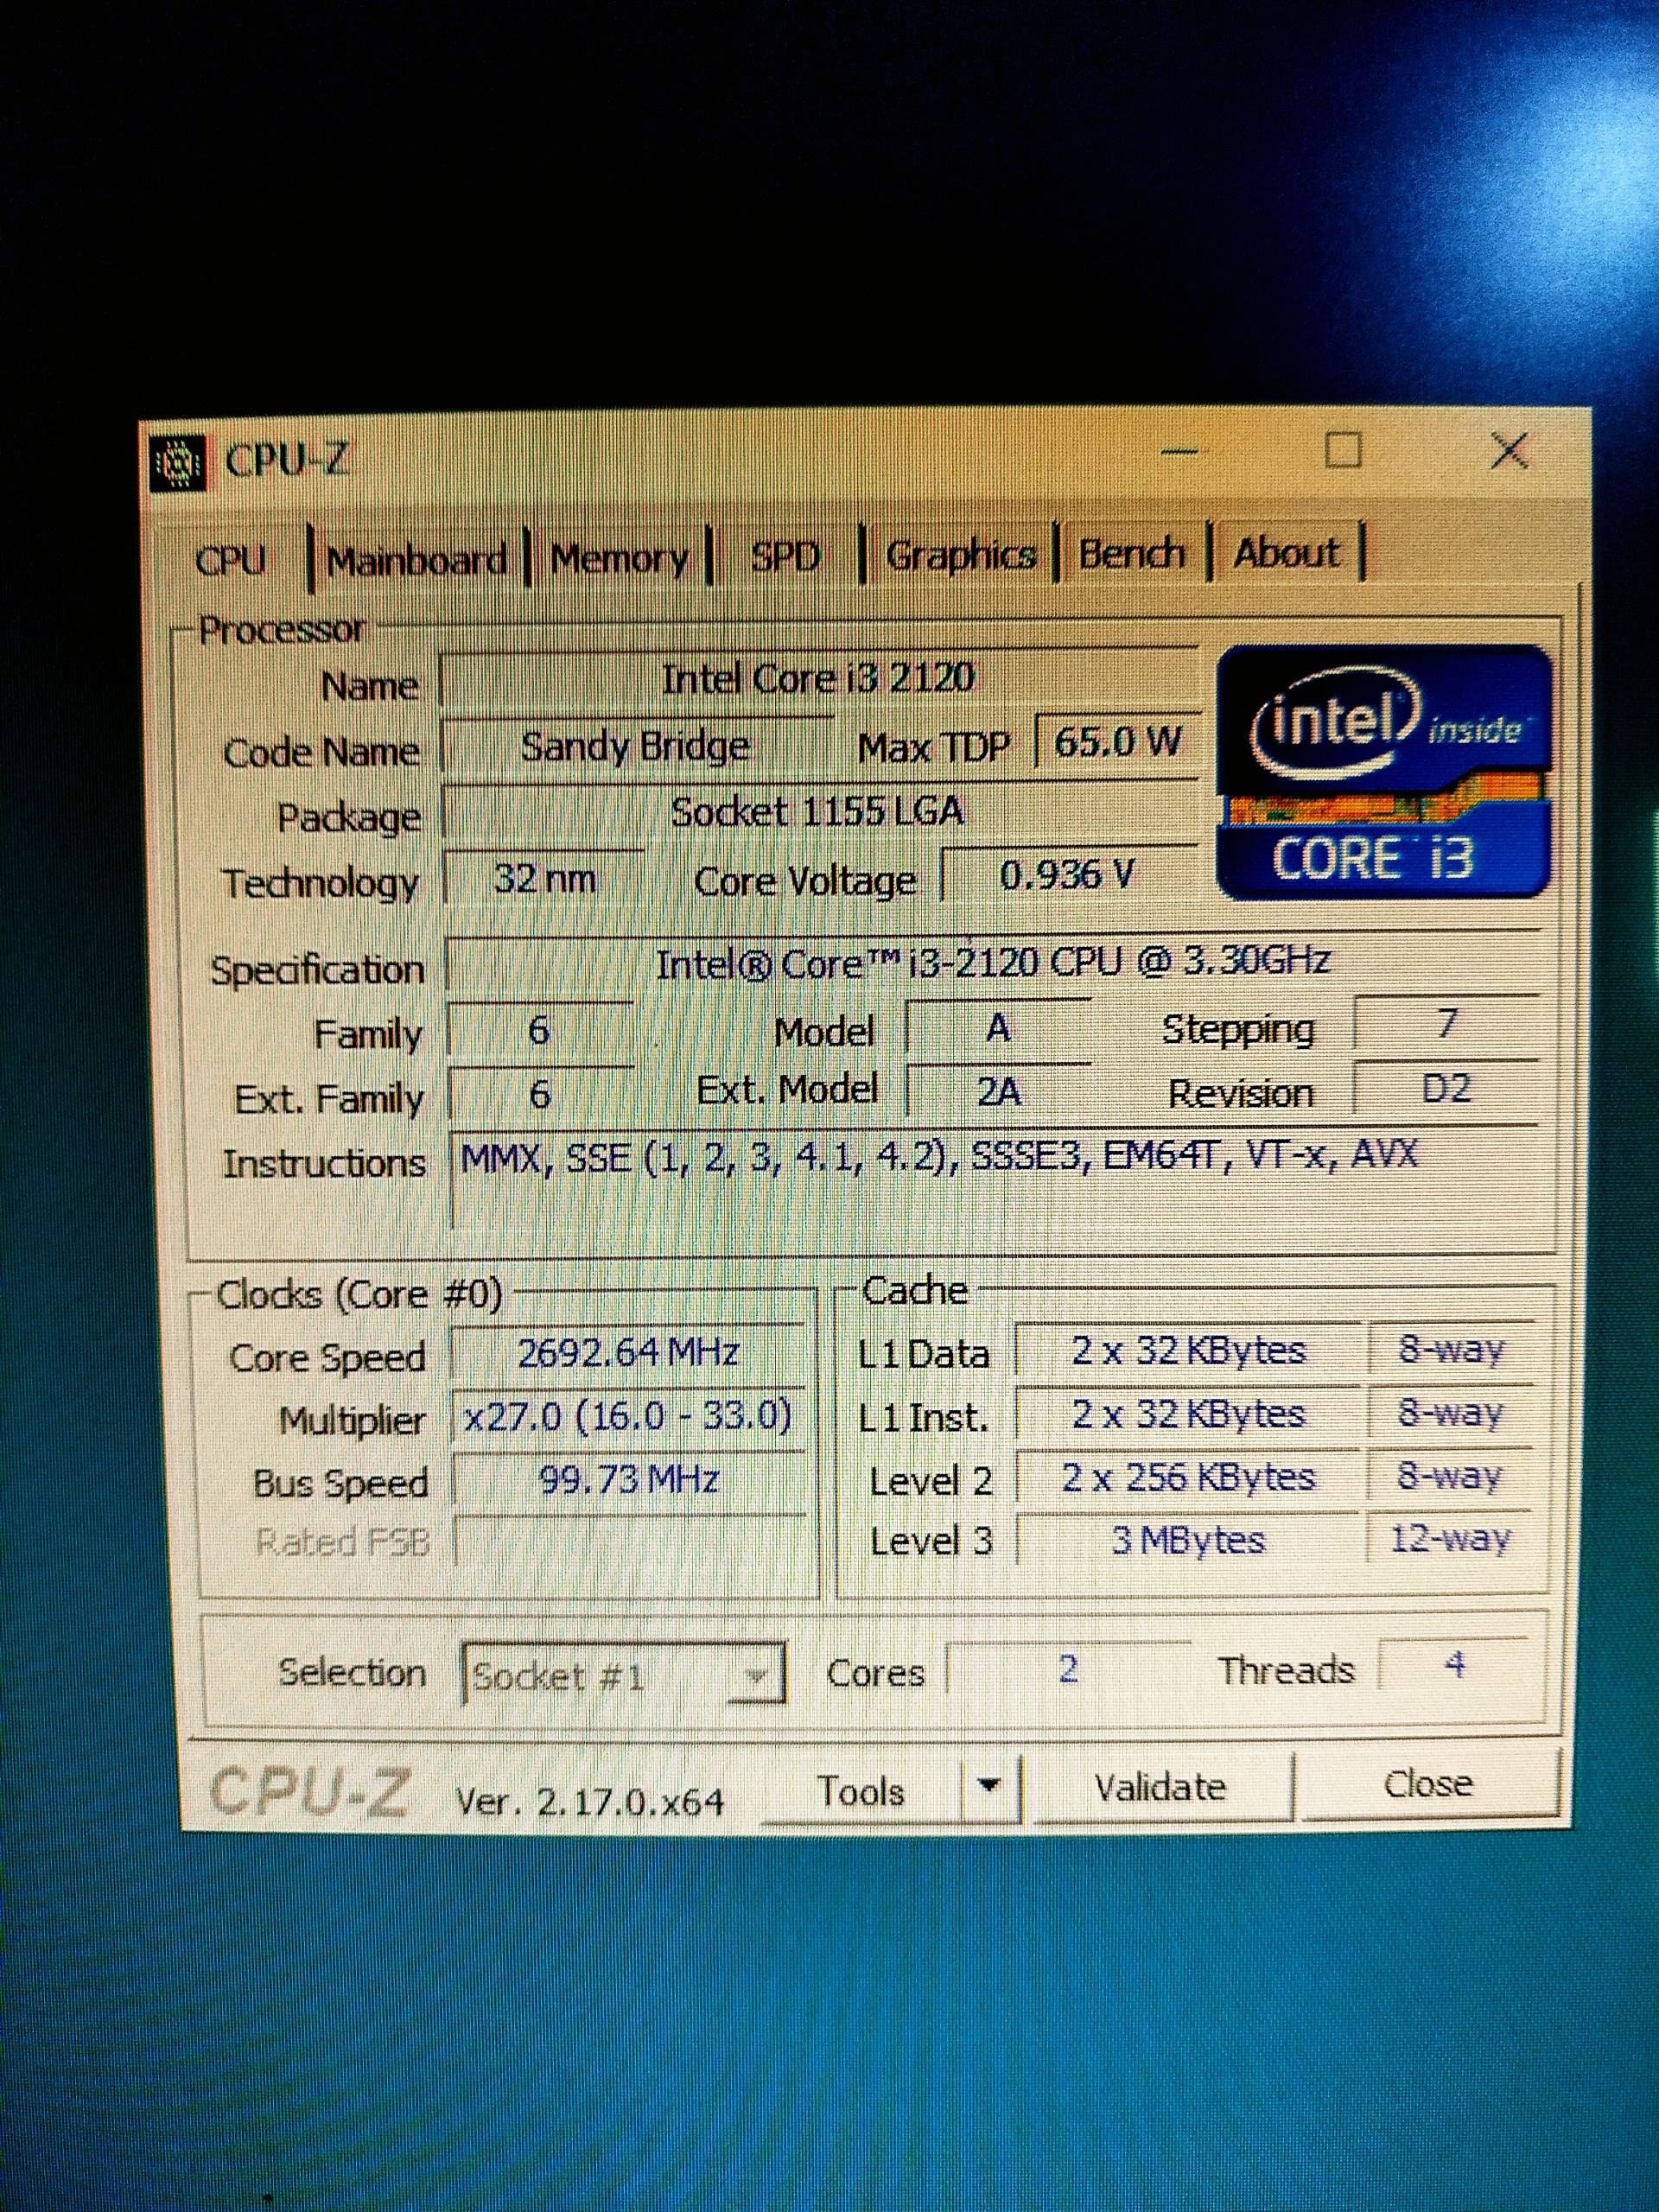Click the CPU-Z app icon in title bar
1659x2212 pixels.
(x=178, y=462)
